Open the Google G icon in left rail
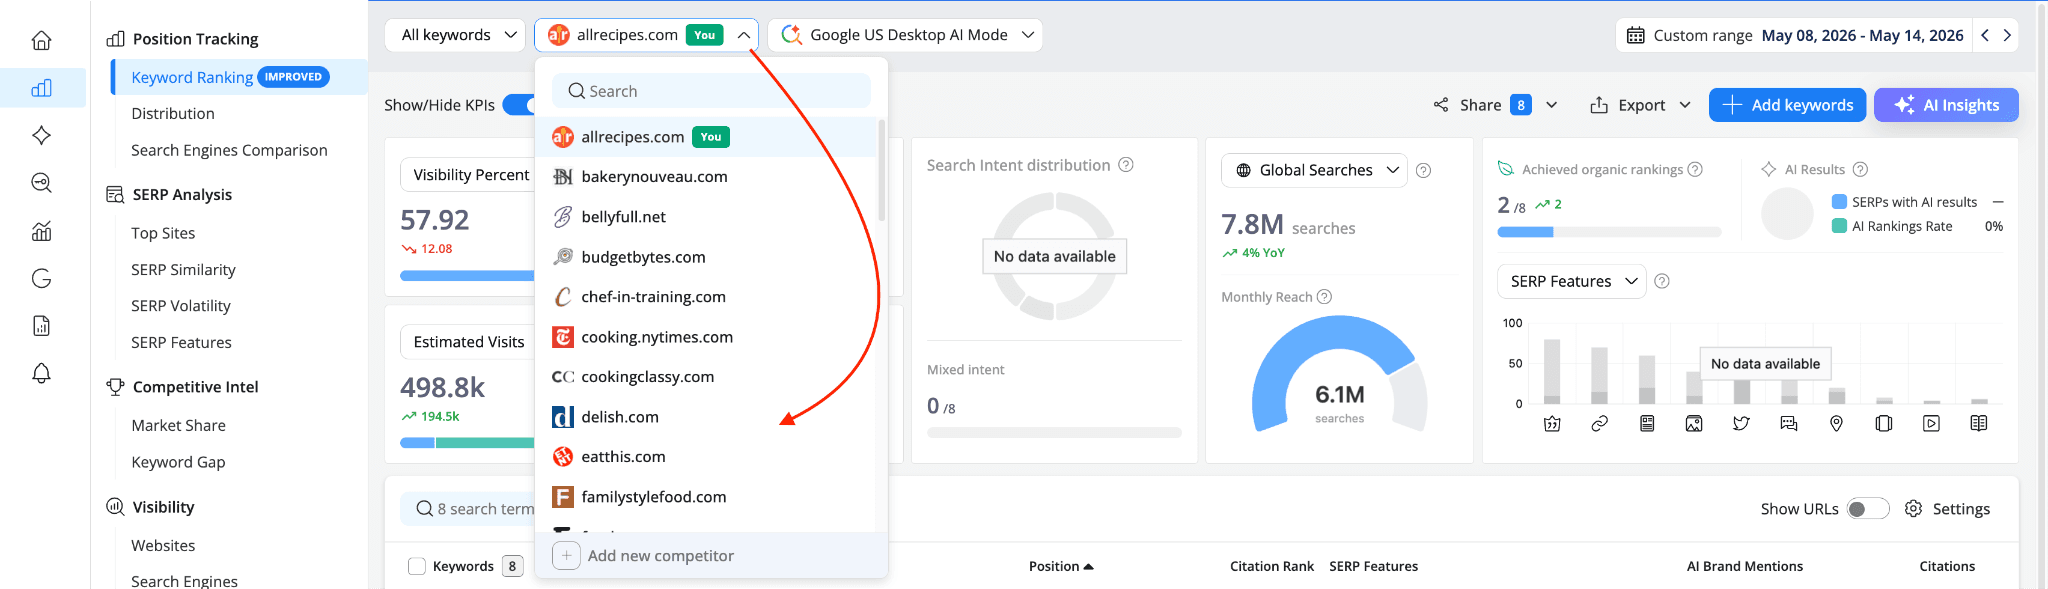 (x=41, y=278)
